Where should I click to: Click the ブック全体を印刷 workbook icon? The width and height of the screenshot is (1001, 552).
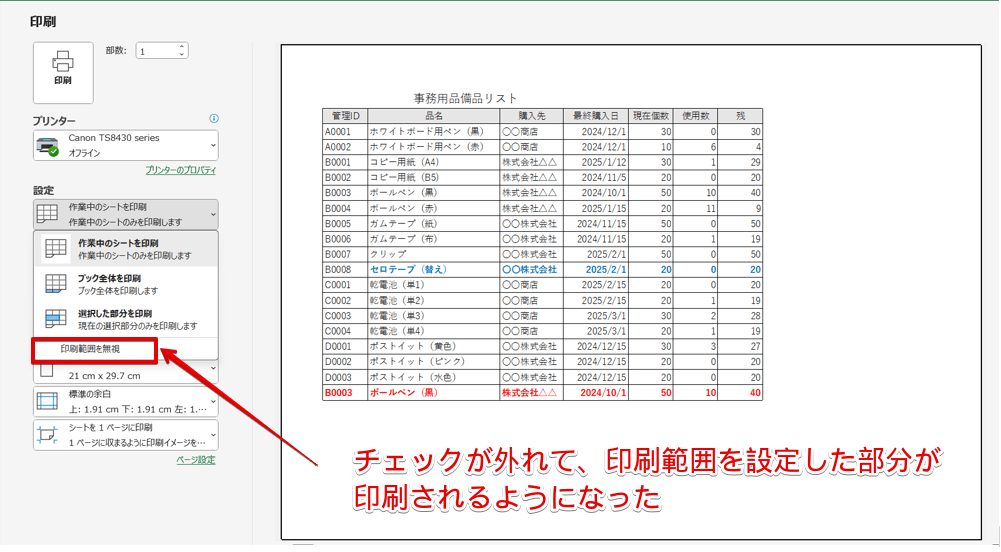tap(56, 283)
